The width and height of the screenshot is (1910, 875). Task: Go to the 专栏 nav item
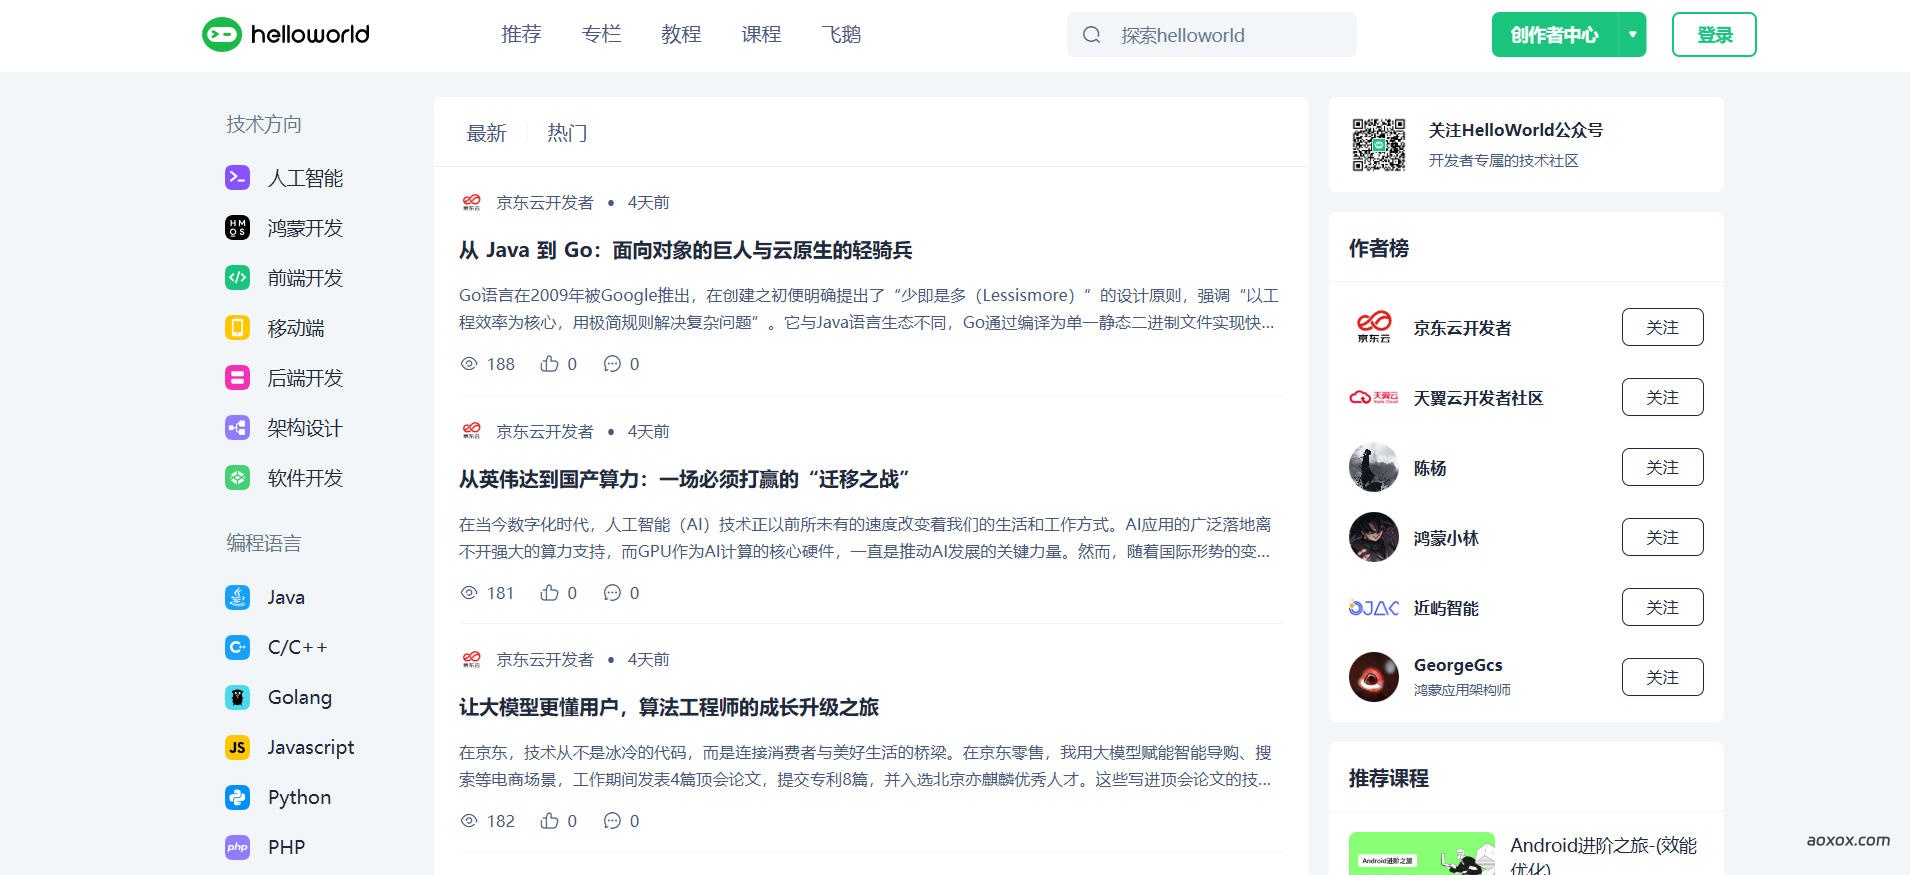pos(601,35)
